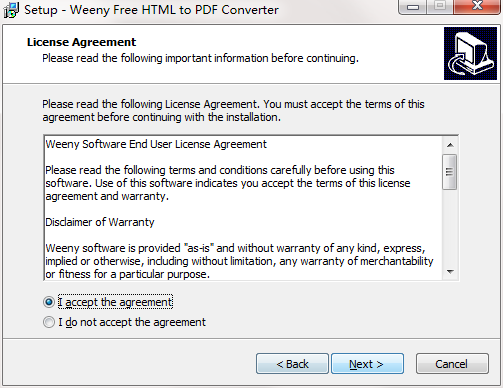Click the 'Disclaimer of Warranty' line in license

[x=100, y=222]
